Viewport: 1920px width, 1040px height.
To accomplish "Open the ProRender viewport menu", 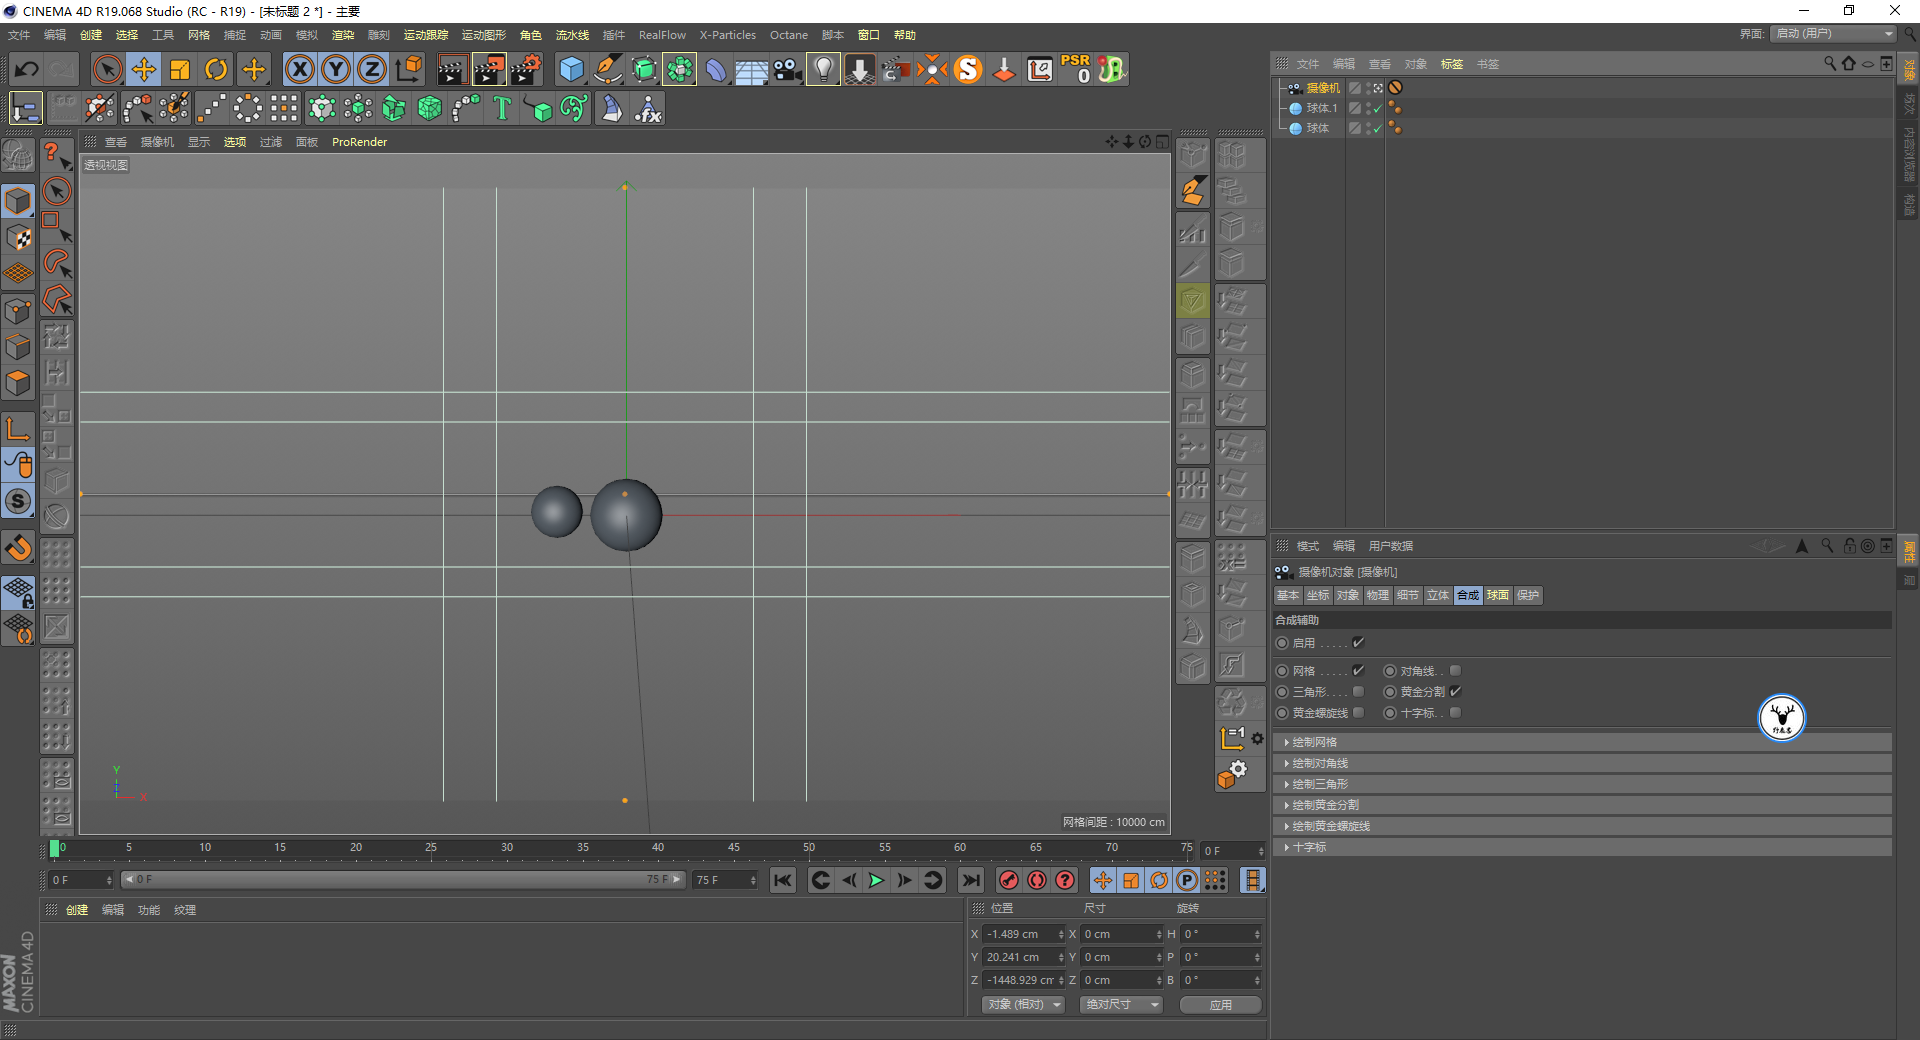I will [359, 142].
